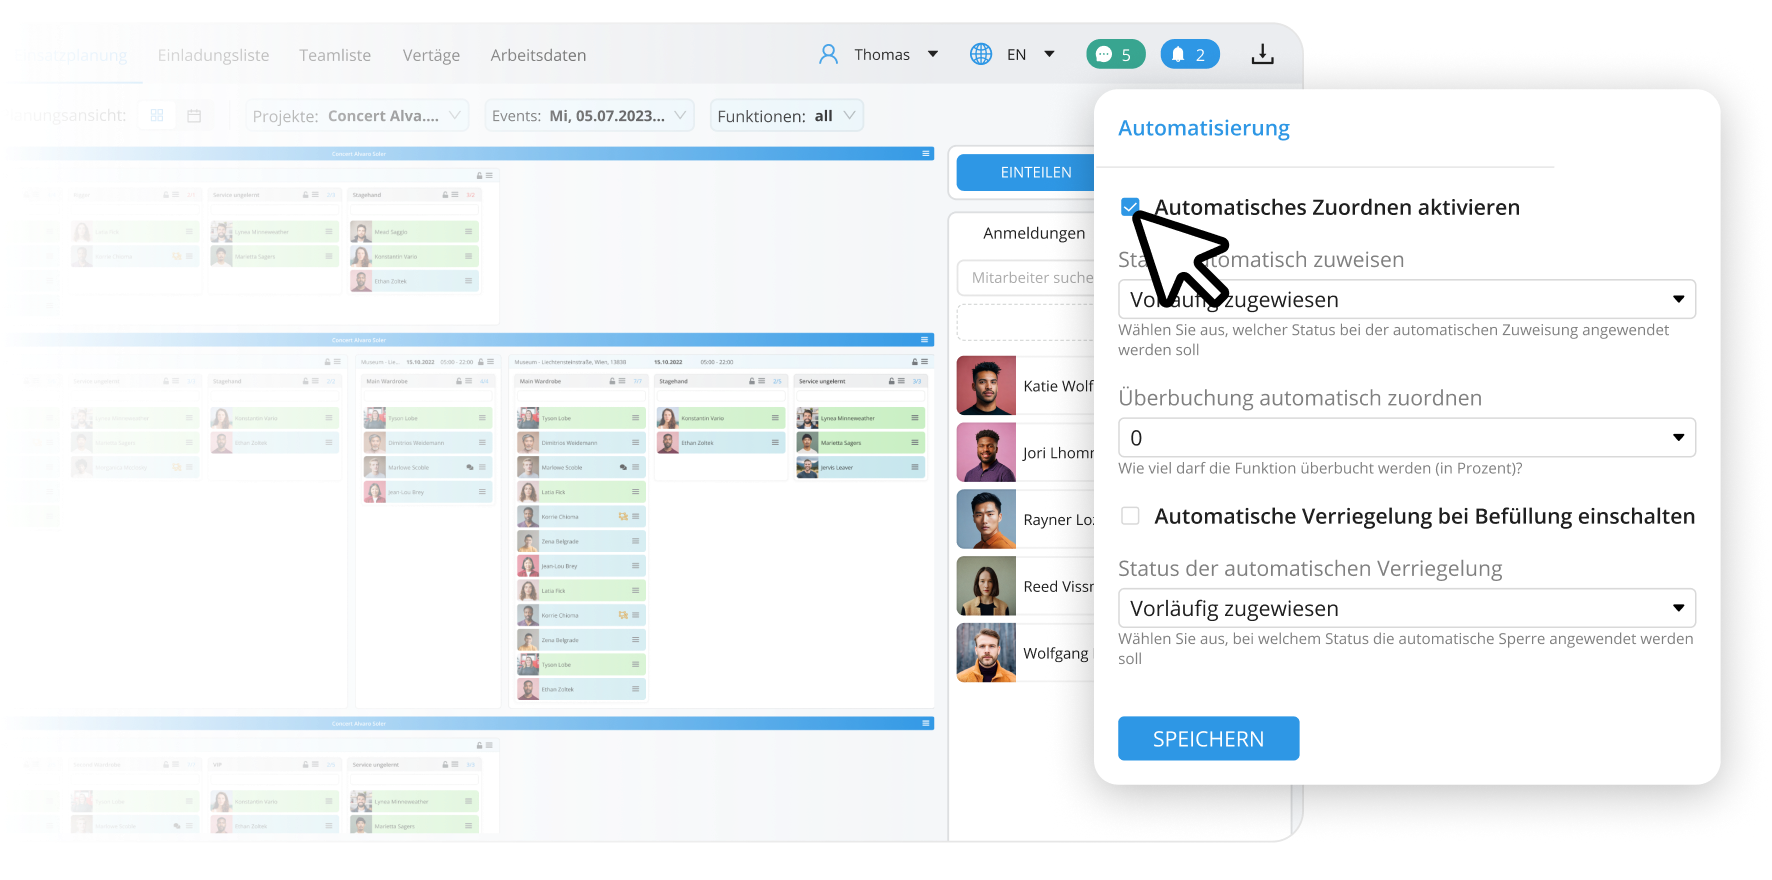Screen dimensions: 1772x880
Task: Open the Projekte dropdown
Action: point(356,116)
